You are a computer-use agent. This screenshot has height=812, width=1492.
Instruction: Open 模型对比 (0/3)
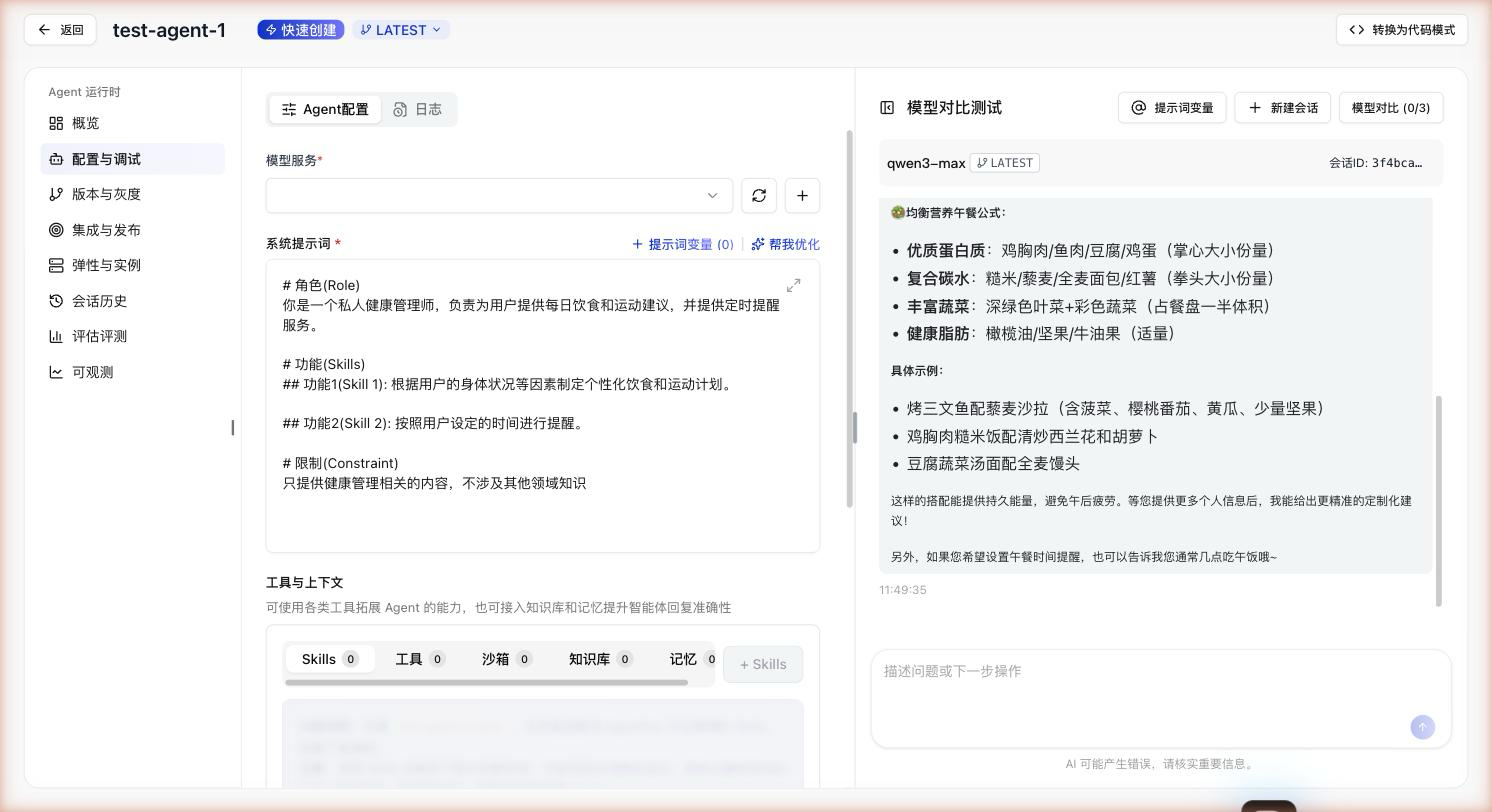1391,108
